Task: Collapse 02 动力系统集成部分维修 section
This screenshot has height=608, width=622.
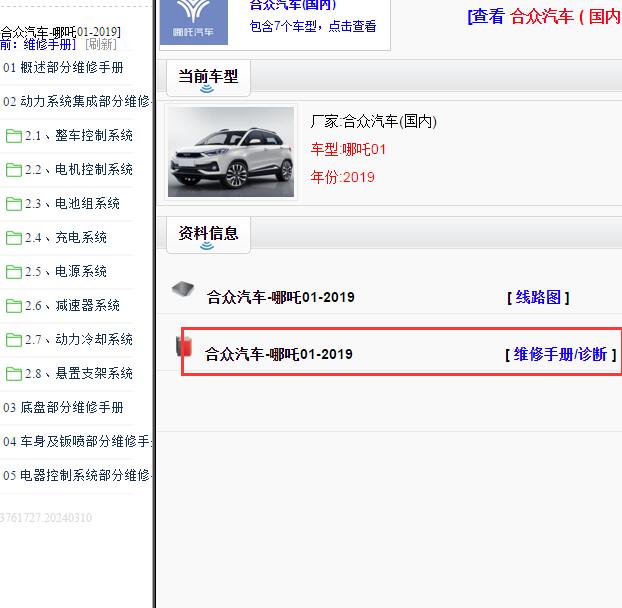Action: (77, 102)
